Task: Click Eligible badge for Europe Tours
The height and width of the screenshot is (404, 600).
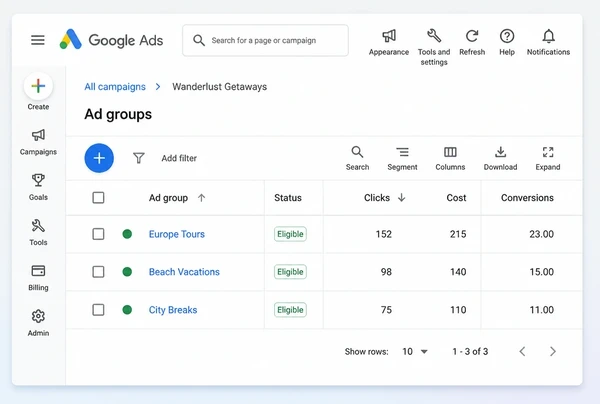Action: coord(290,234)
